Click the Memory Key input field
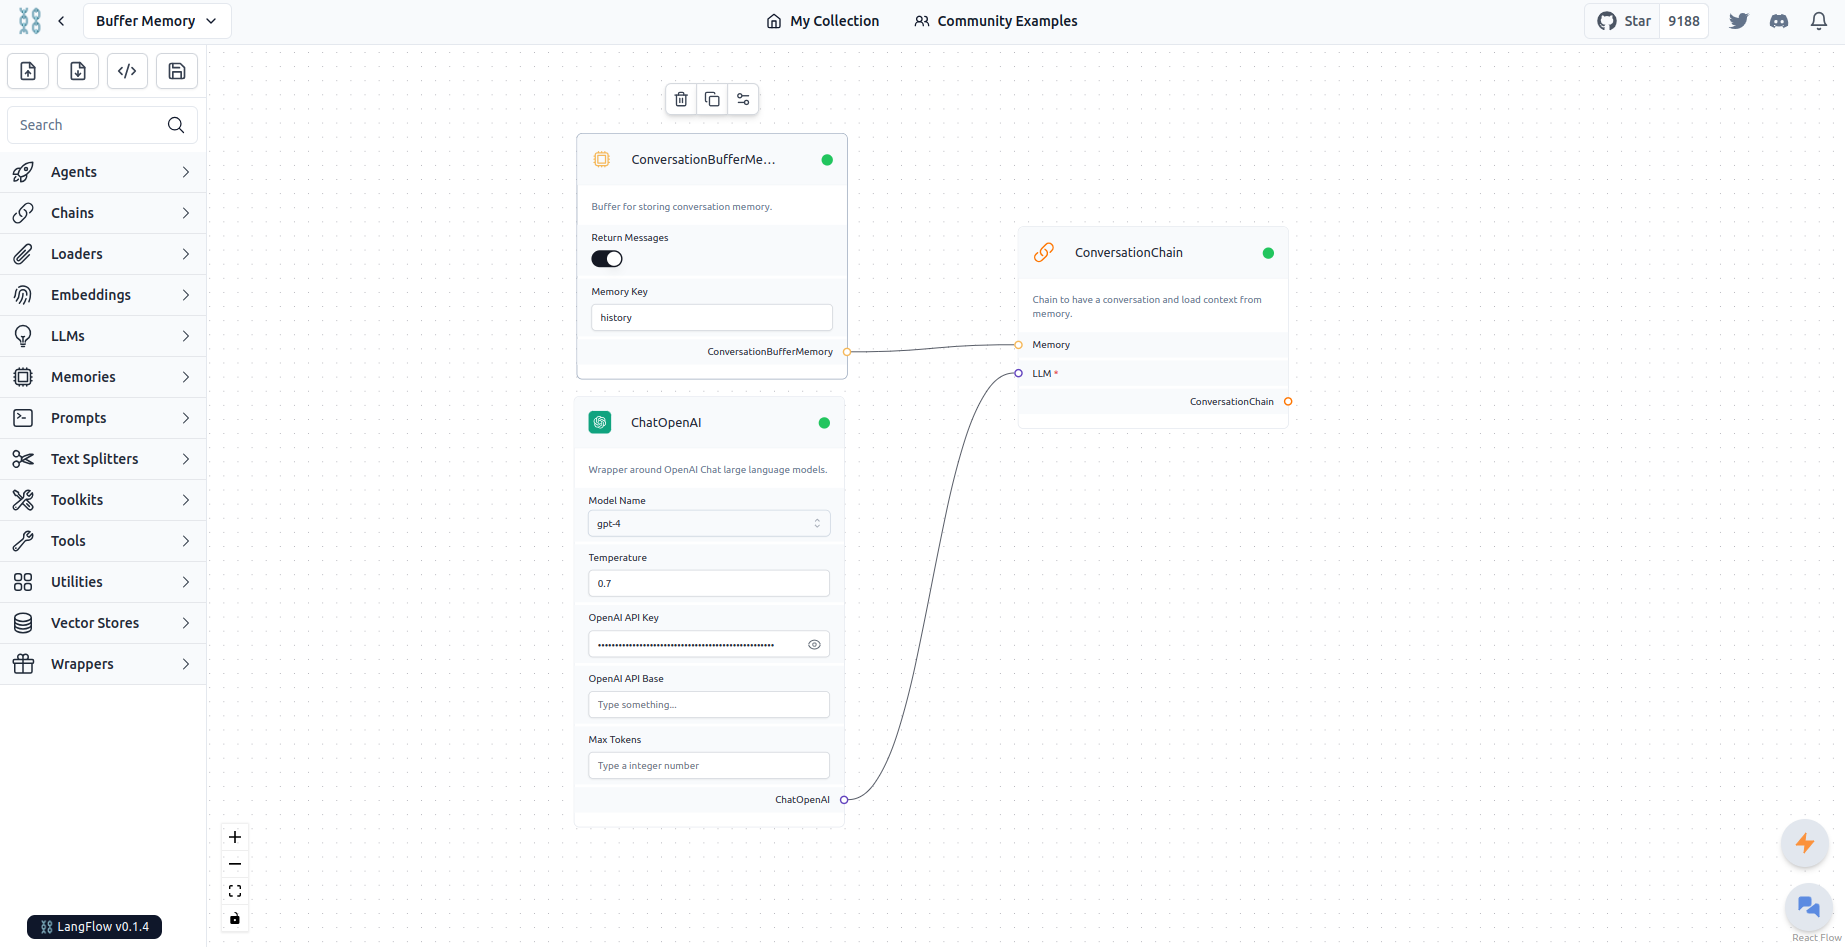1845x947 pixels. click(712, 318)
